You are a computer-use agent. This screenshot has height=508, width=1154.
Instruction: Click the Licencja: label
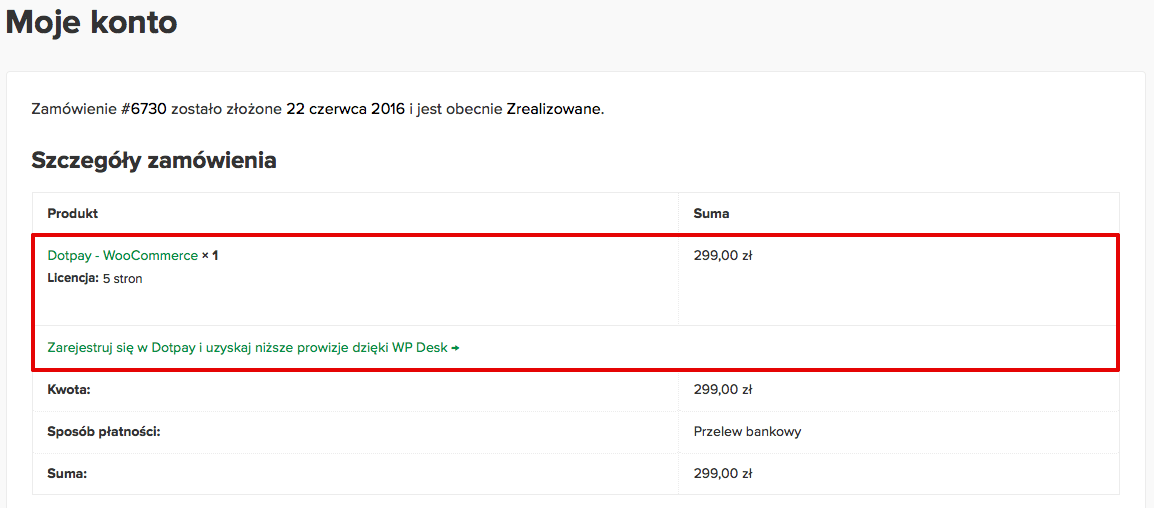point(73,279)
